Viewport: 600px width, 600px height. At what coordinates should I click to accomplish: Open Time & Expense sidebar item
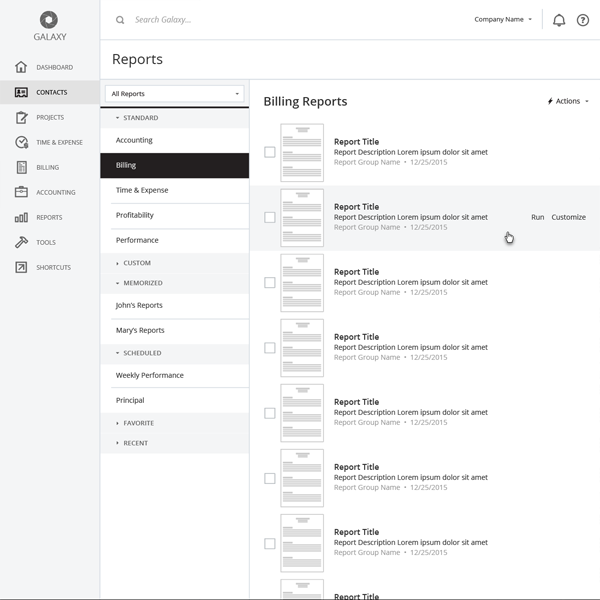pos(50,142)
